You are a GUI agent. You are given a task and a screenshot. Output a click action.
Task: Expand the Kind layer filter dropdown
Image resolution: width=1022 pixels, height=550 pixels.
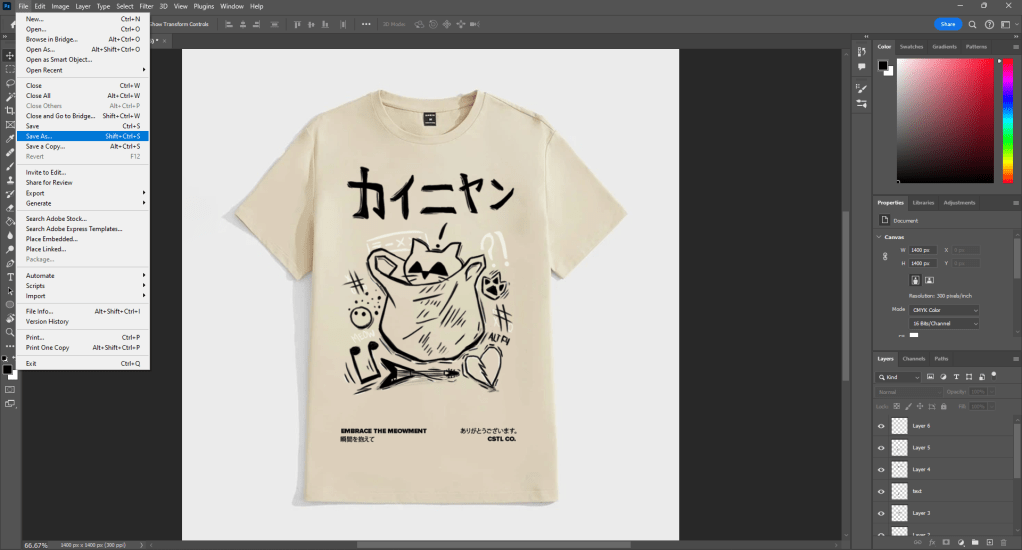pos(899,377)
